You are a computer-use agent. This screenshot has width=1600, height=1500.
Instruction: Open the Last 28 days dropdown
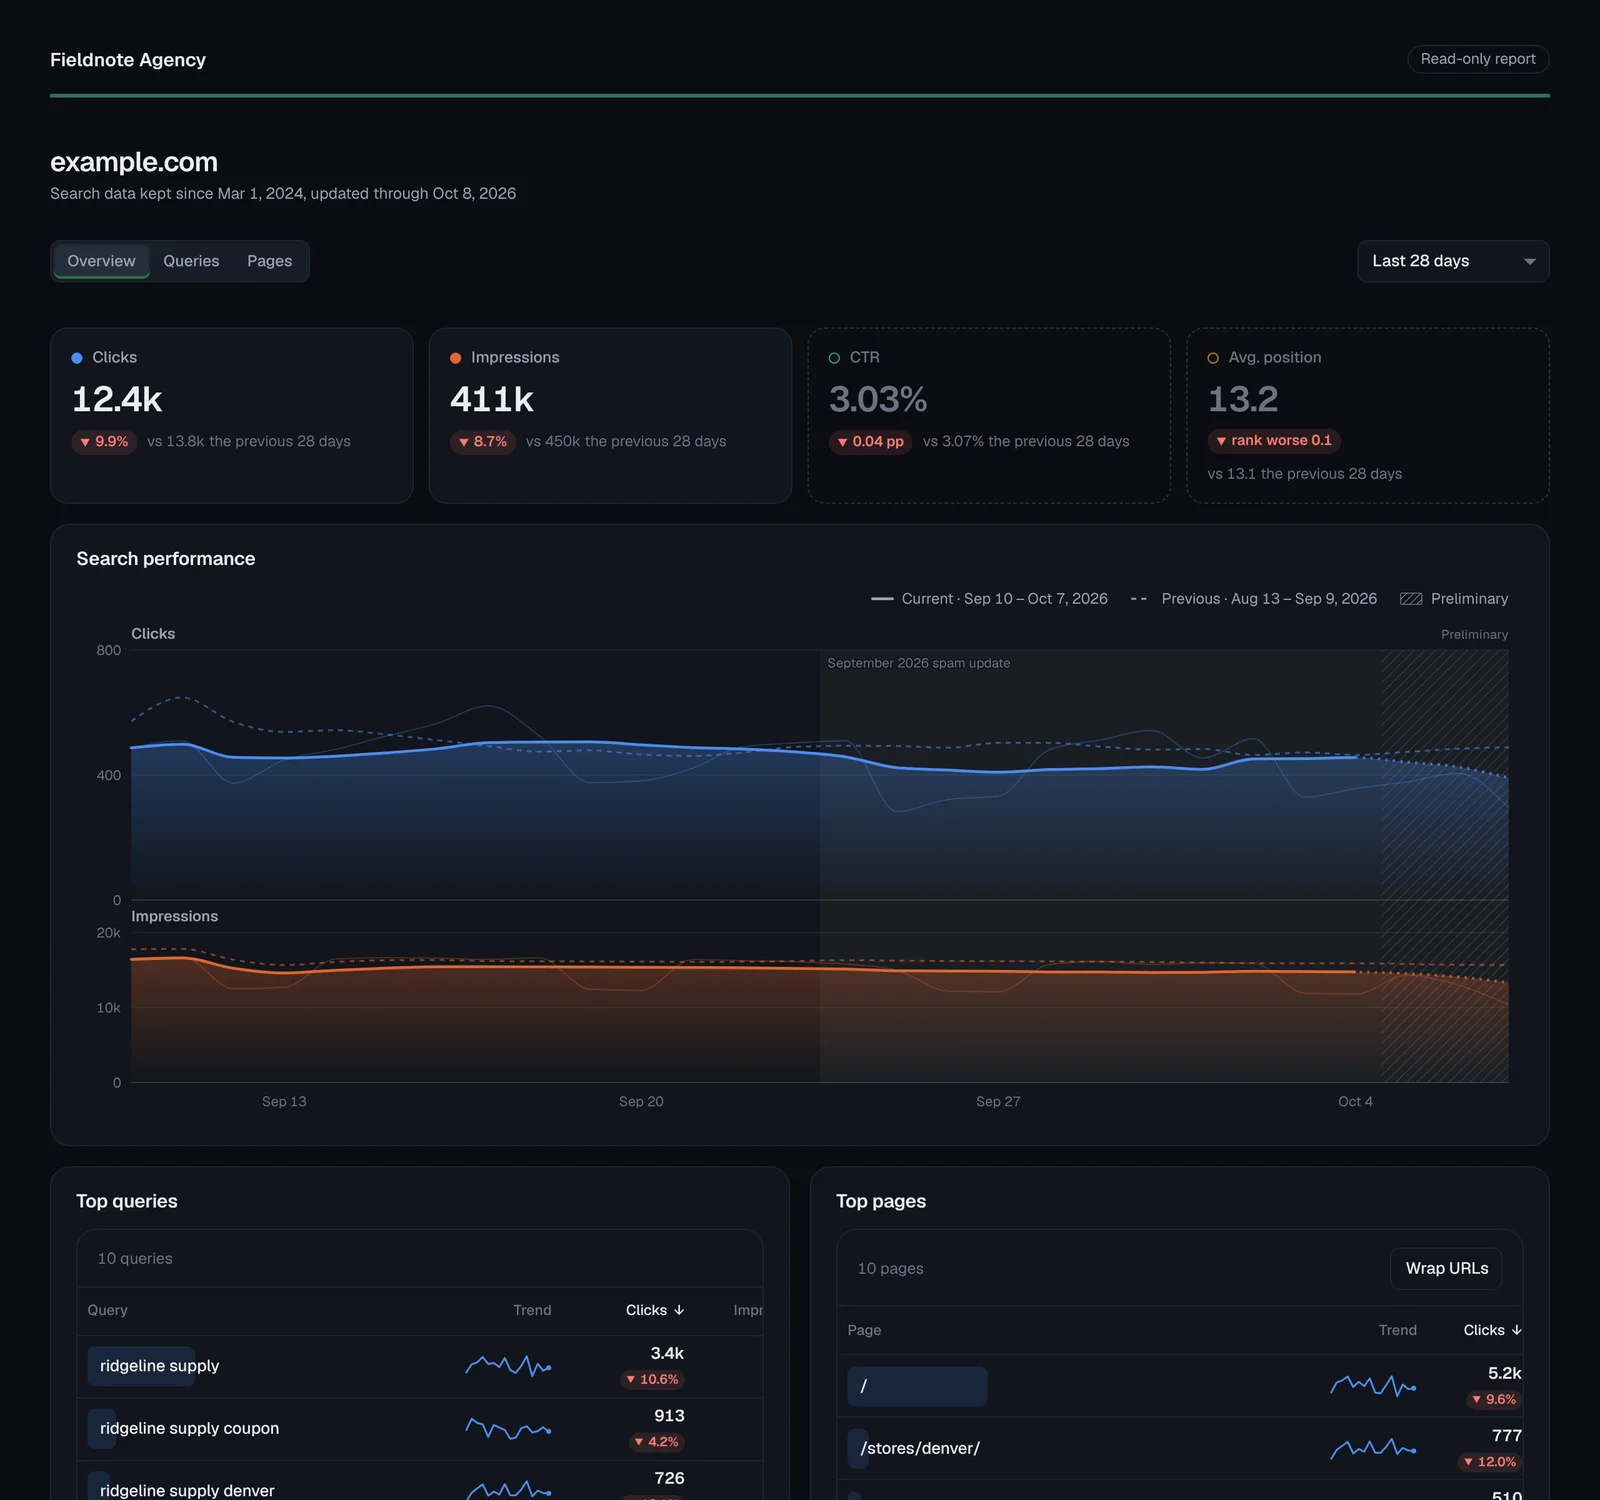[1453, 261]
